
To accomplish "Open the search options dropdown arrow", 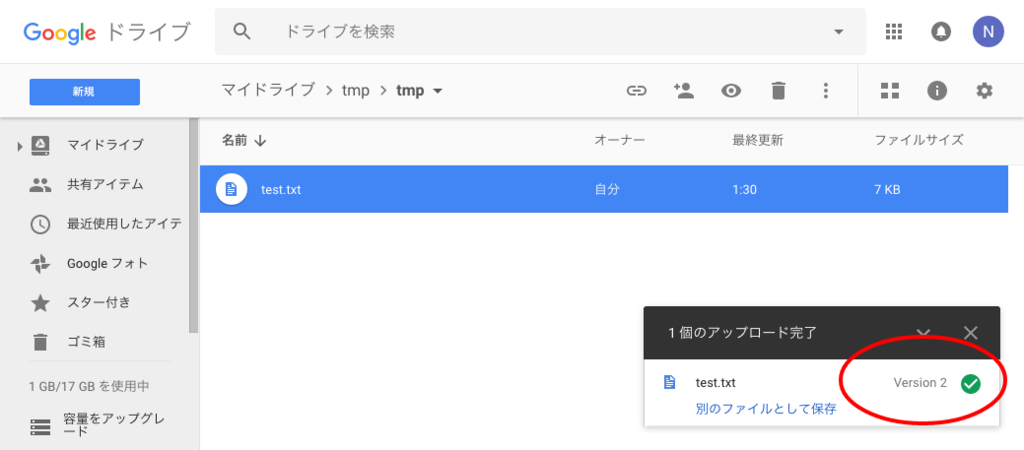I will [839, 32].
